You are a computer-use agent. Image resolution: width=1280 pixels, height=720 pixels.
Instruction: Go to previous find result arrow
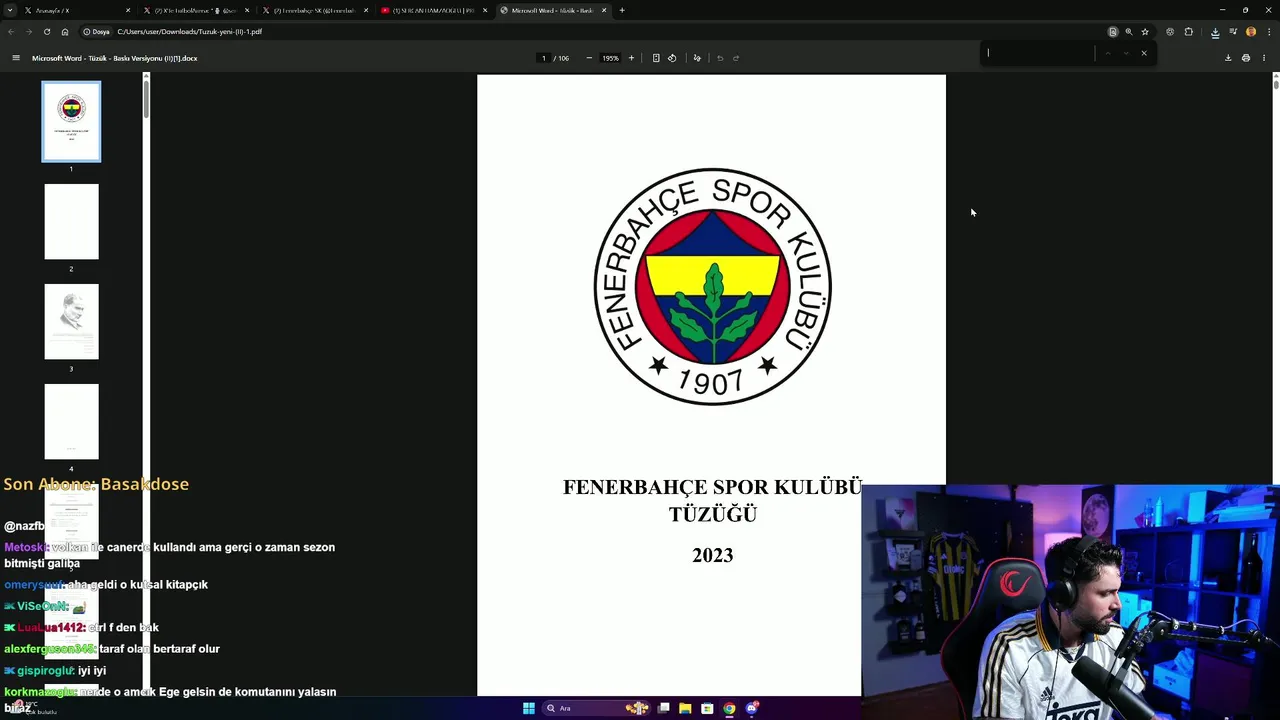(1108, 53)
